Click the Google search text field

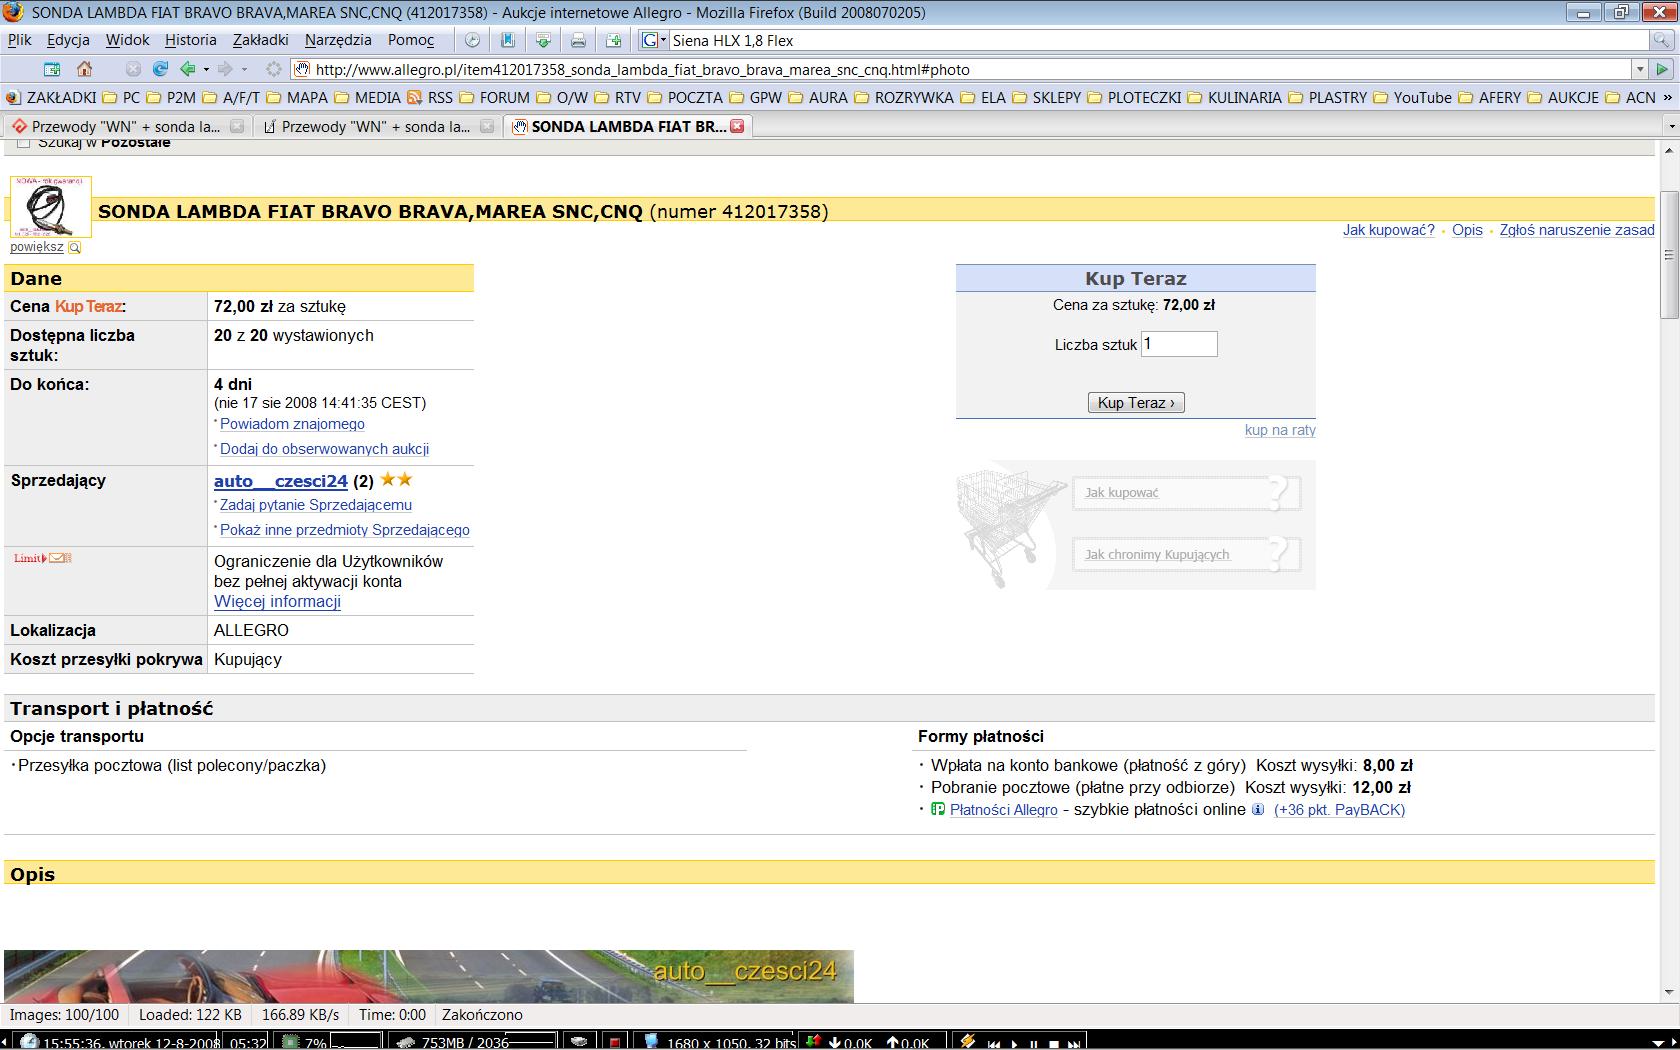click(1158, 40)
